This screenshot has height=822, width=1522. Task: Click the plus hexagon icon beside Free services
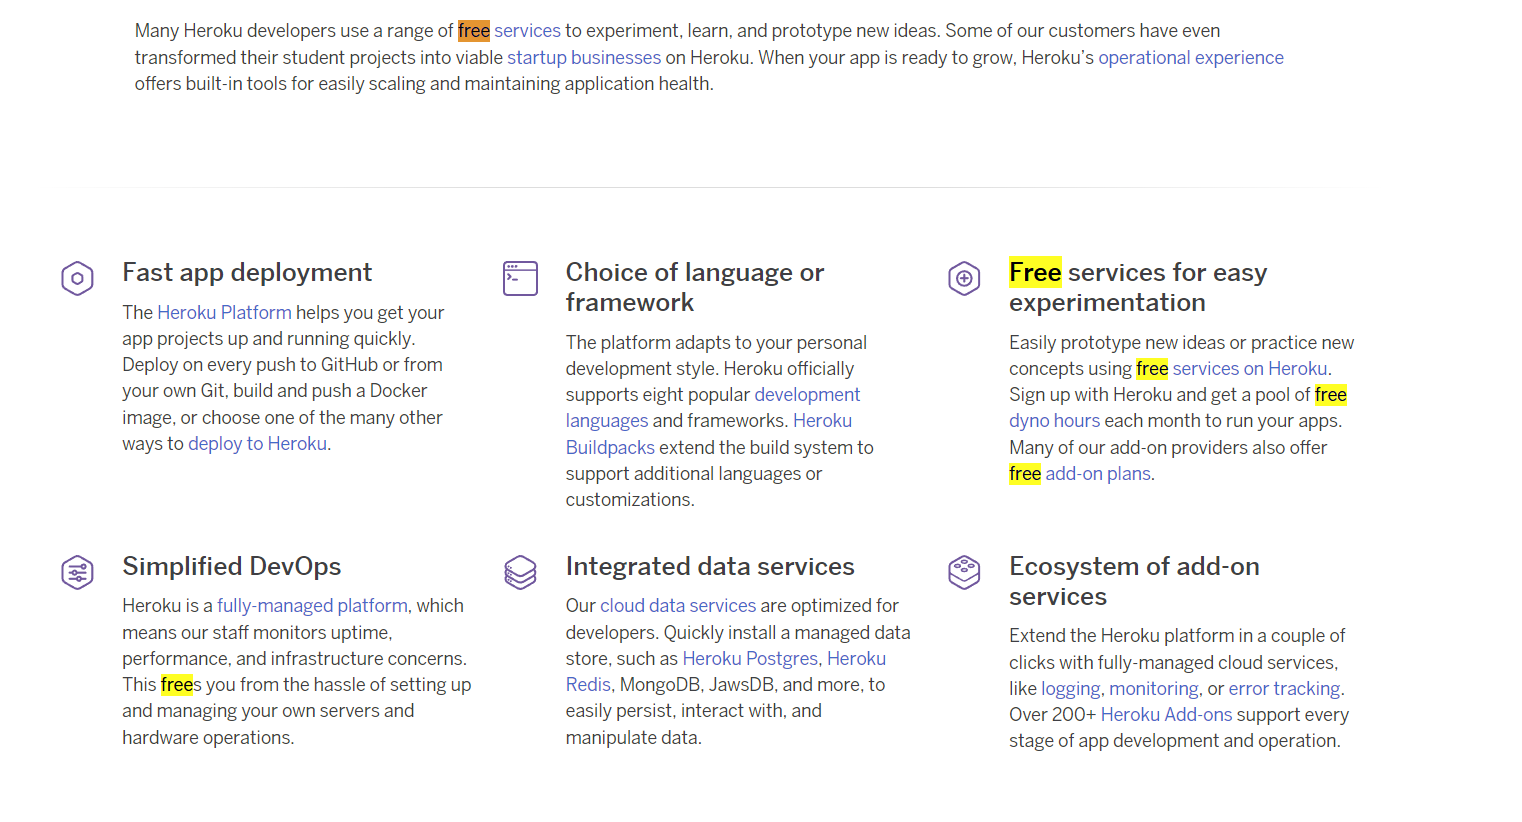pyautogui.click(x=964, y=278)
